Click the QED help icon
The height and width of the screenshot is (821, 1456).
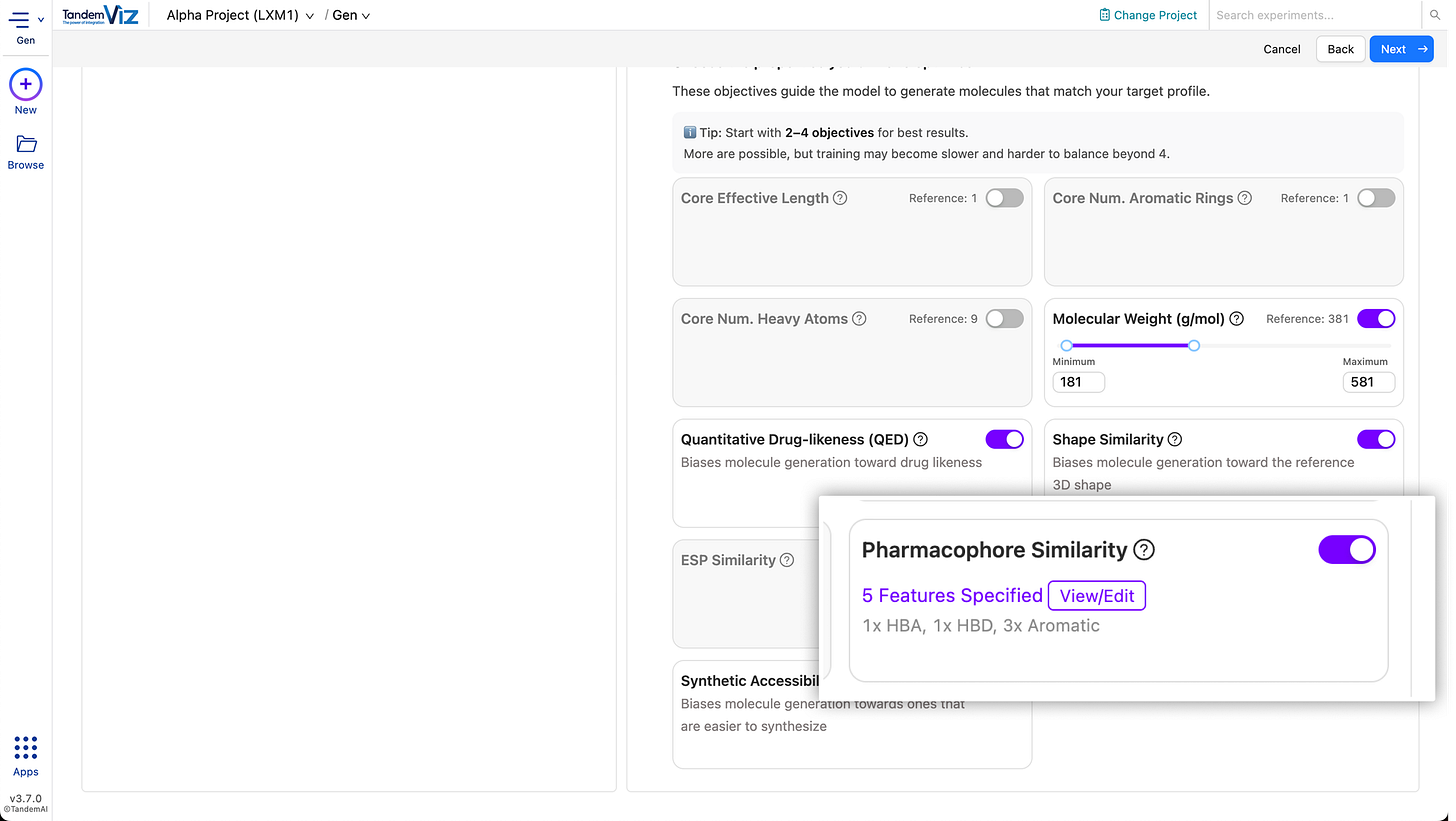(x=921, y=439)
